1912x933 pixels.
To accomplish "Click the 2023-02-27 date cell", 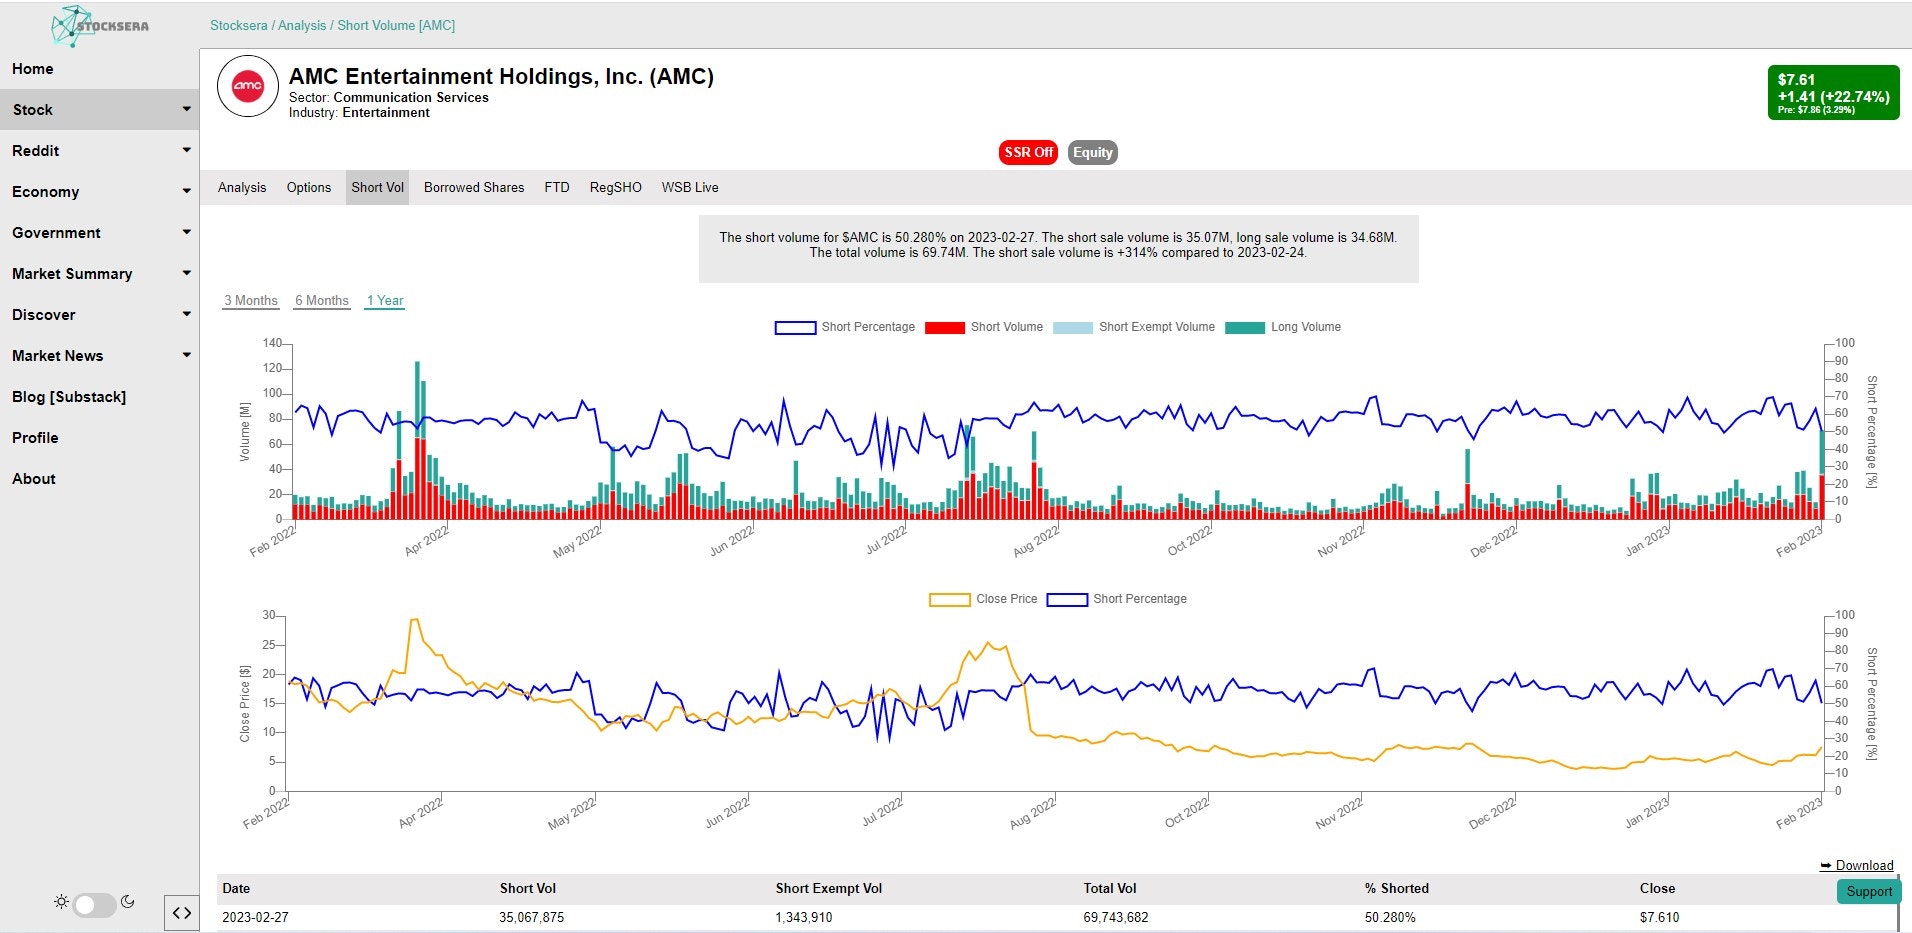I will pos(255,917).
